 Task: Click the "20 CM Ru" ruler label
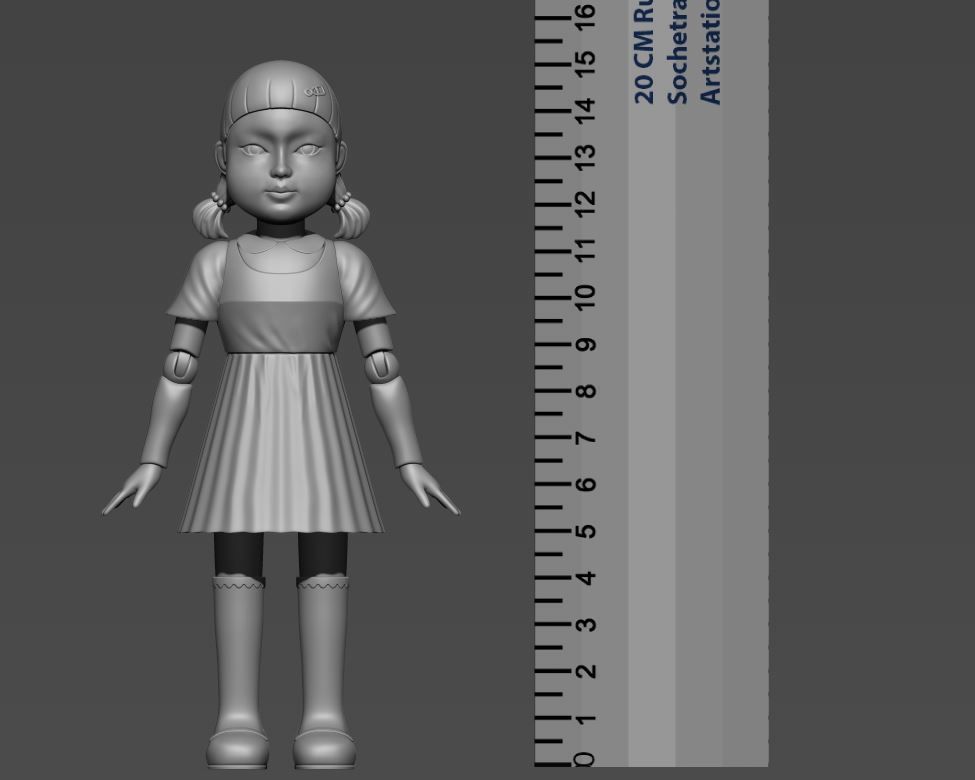pos(644,52)
